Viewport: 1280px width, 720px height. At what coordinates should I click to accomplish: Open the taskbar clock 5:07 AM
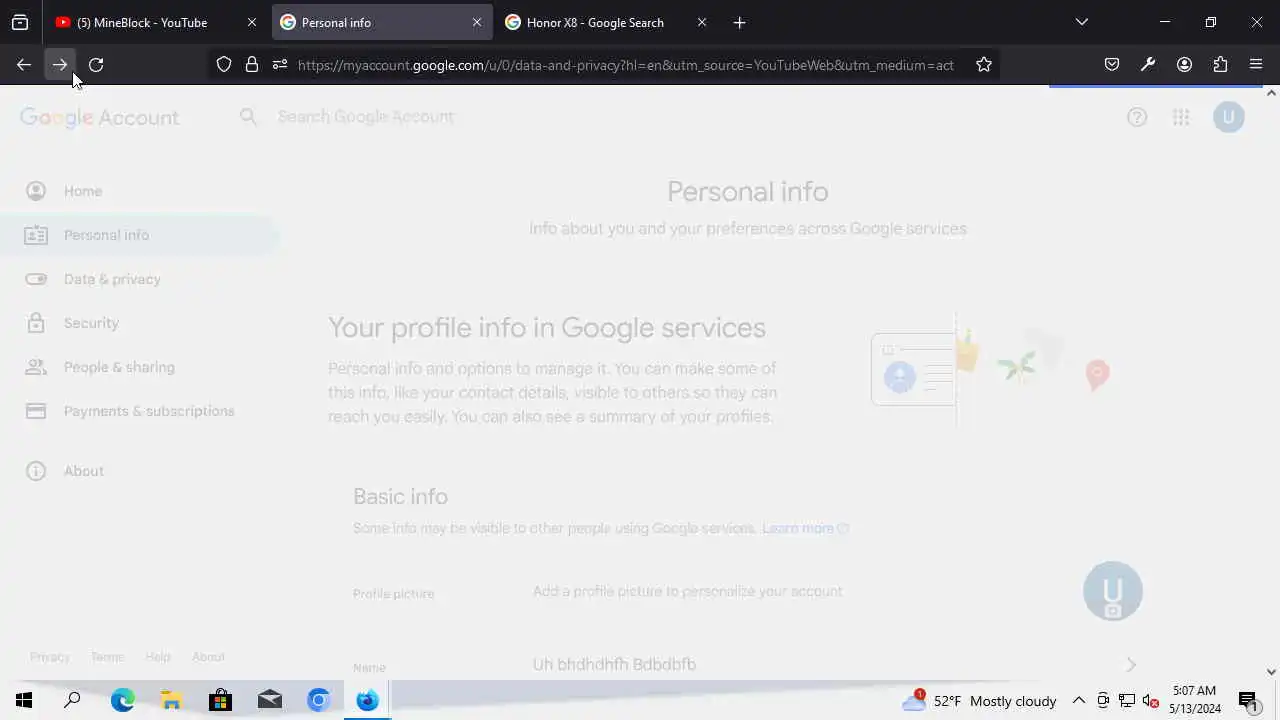pyautogui.click(x=1195, y=700)
